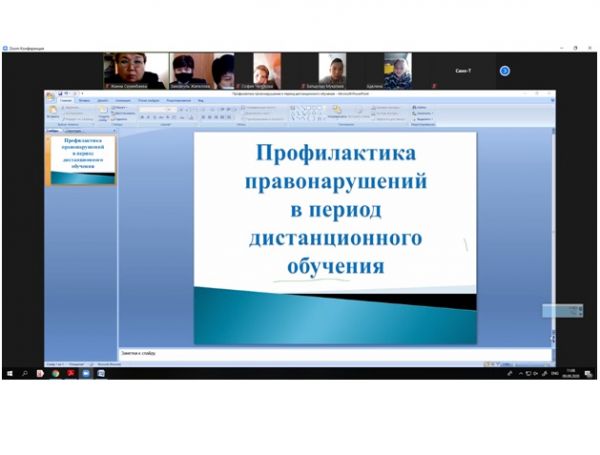Viewport: 600px width, 455px height.
Task: Open the font name dropdown
Action: [x=158, y=108]
